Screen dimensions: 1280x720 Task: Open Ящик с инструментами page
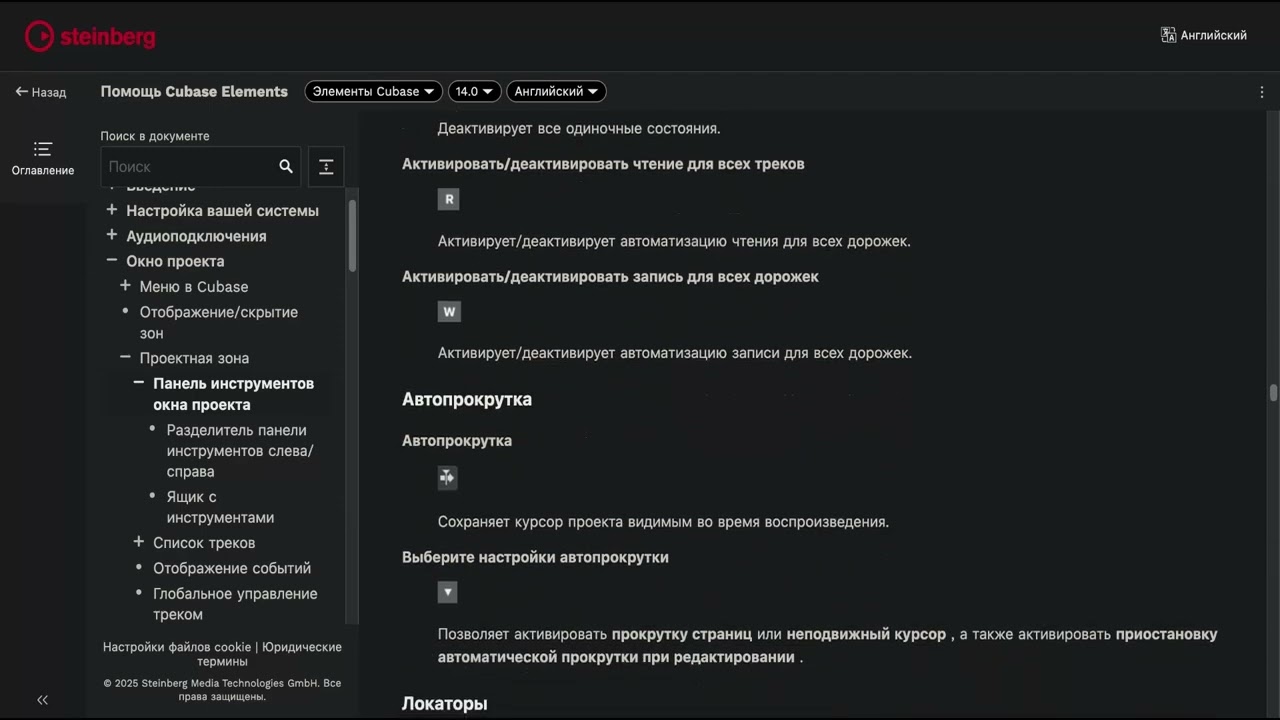coord(220,507)
